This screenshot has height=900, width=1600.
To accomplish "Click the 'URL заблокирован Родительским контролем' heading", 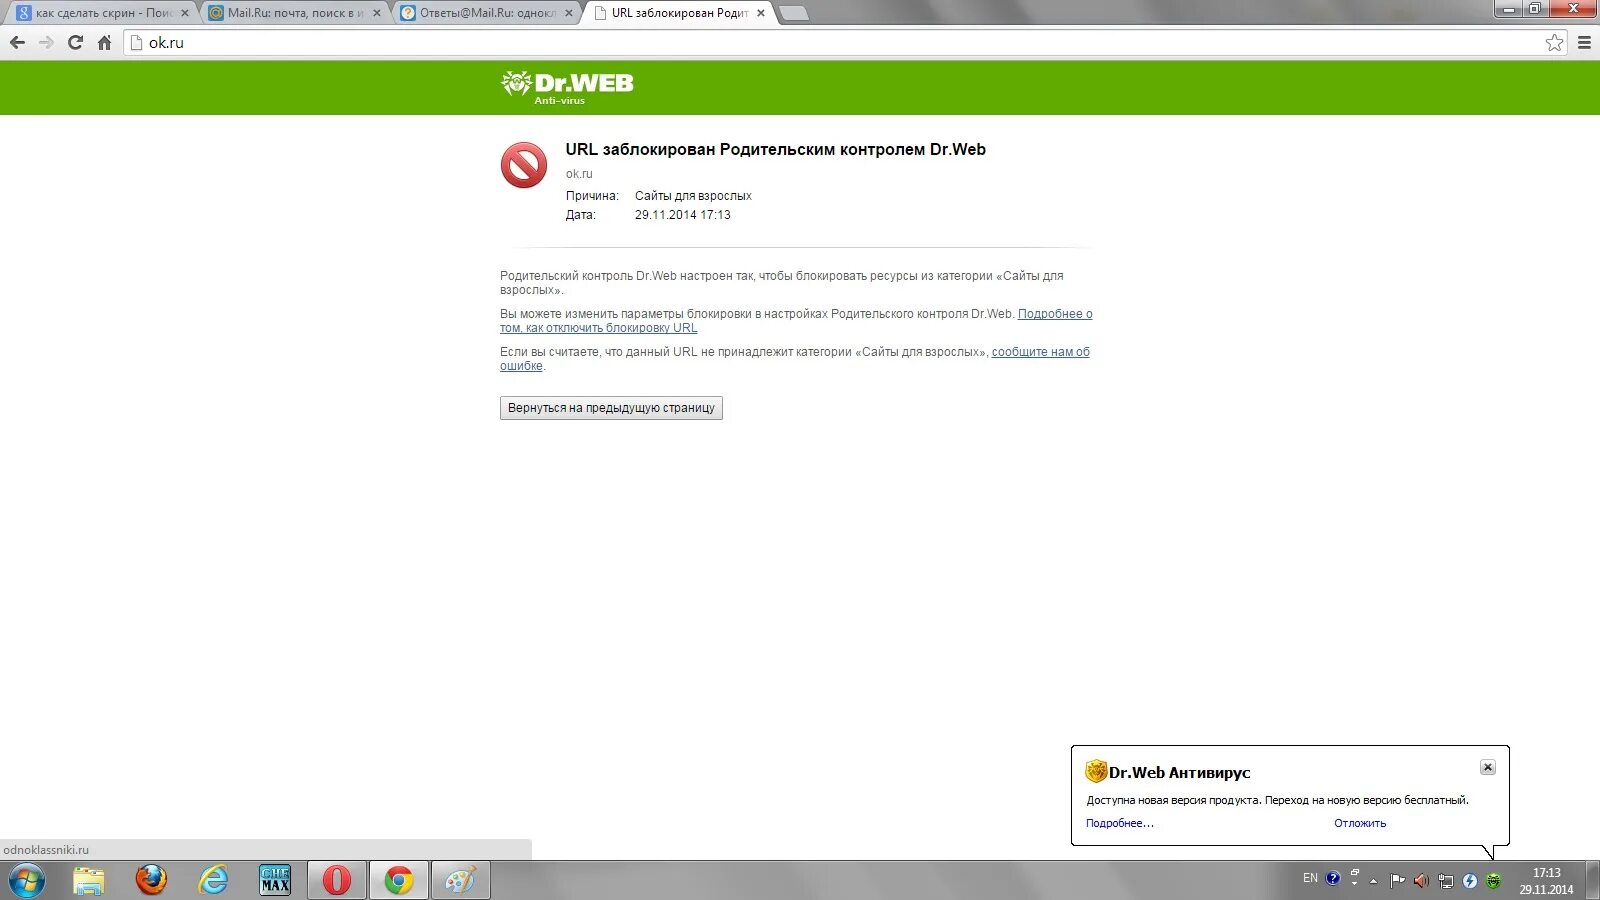I will pyautogui.click(x=775, y=149).
